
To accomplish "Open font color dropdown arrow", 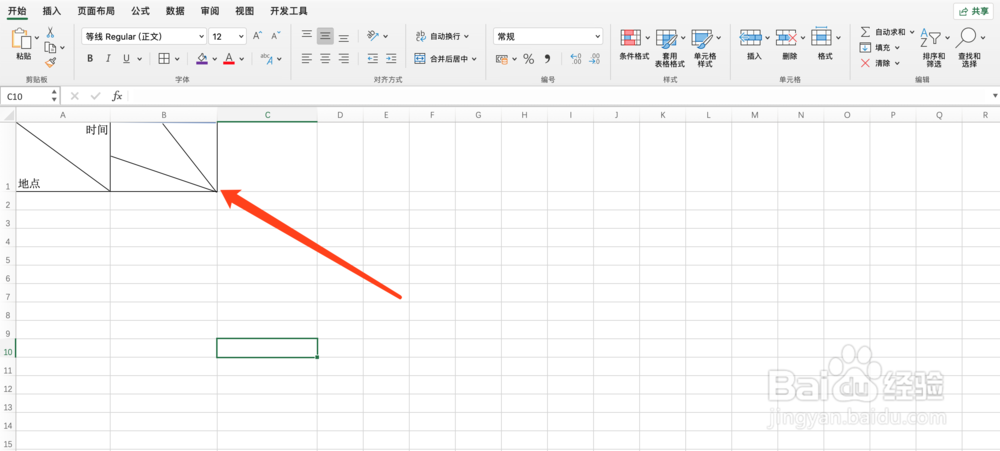I will tap(242, 59).
